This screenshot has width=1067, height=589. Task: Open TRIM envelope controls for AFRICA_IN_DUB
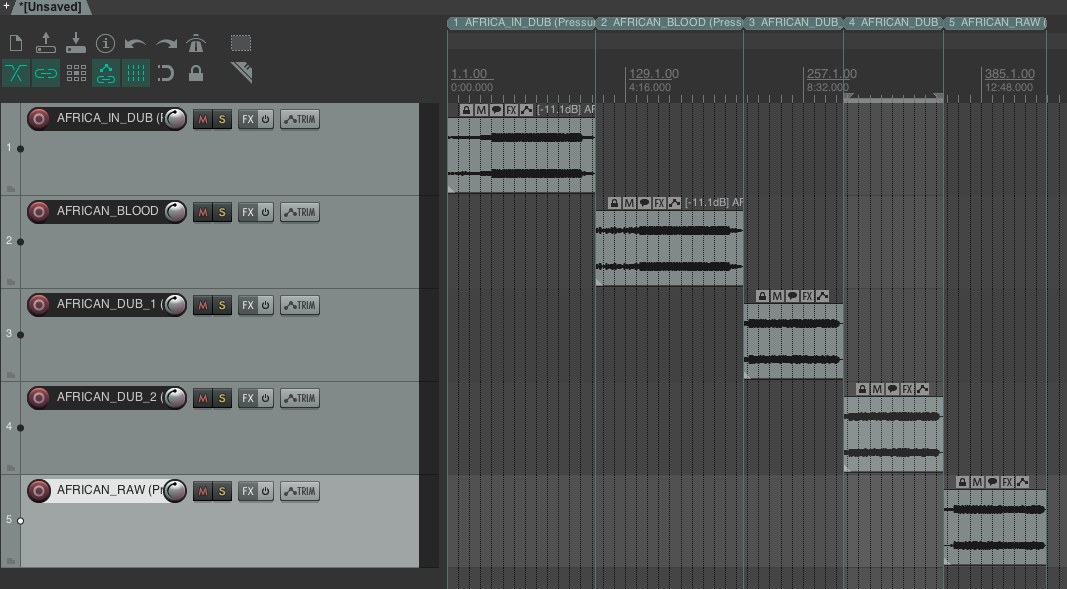[299, 119]
